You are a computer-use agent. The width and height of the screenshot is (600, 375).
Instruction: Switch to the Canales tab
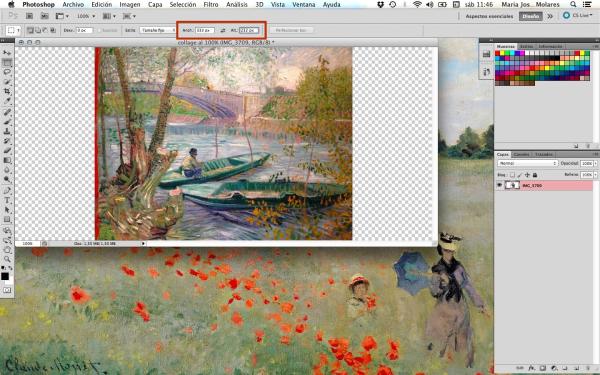coord(521,155)
